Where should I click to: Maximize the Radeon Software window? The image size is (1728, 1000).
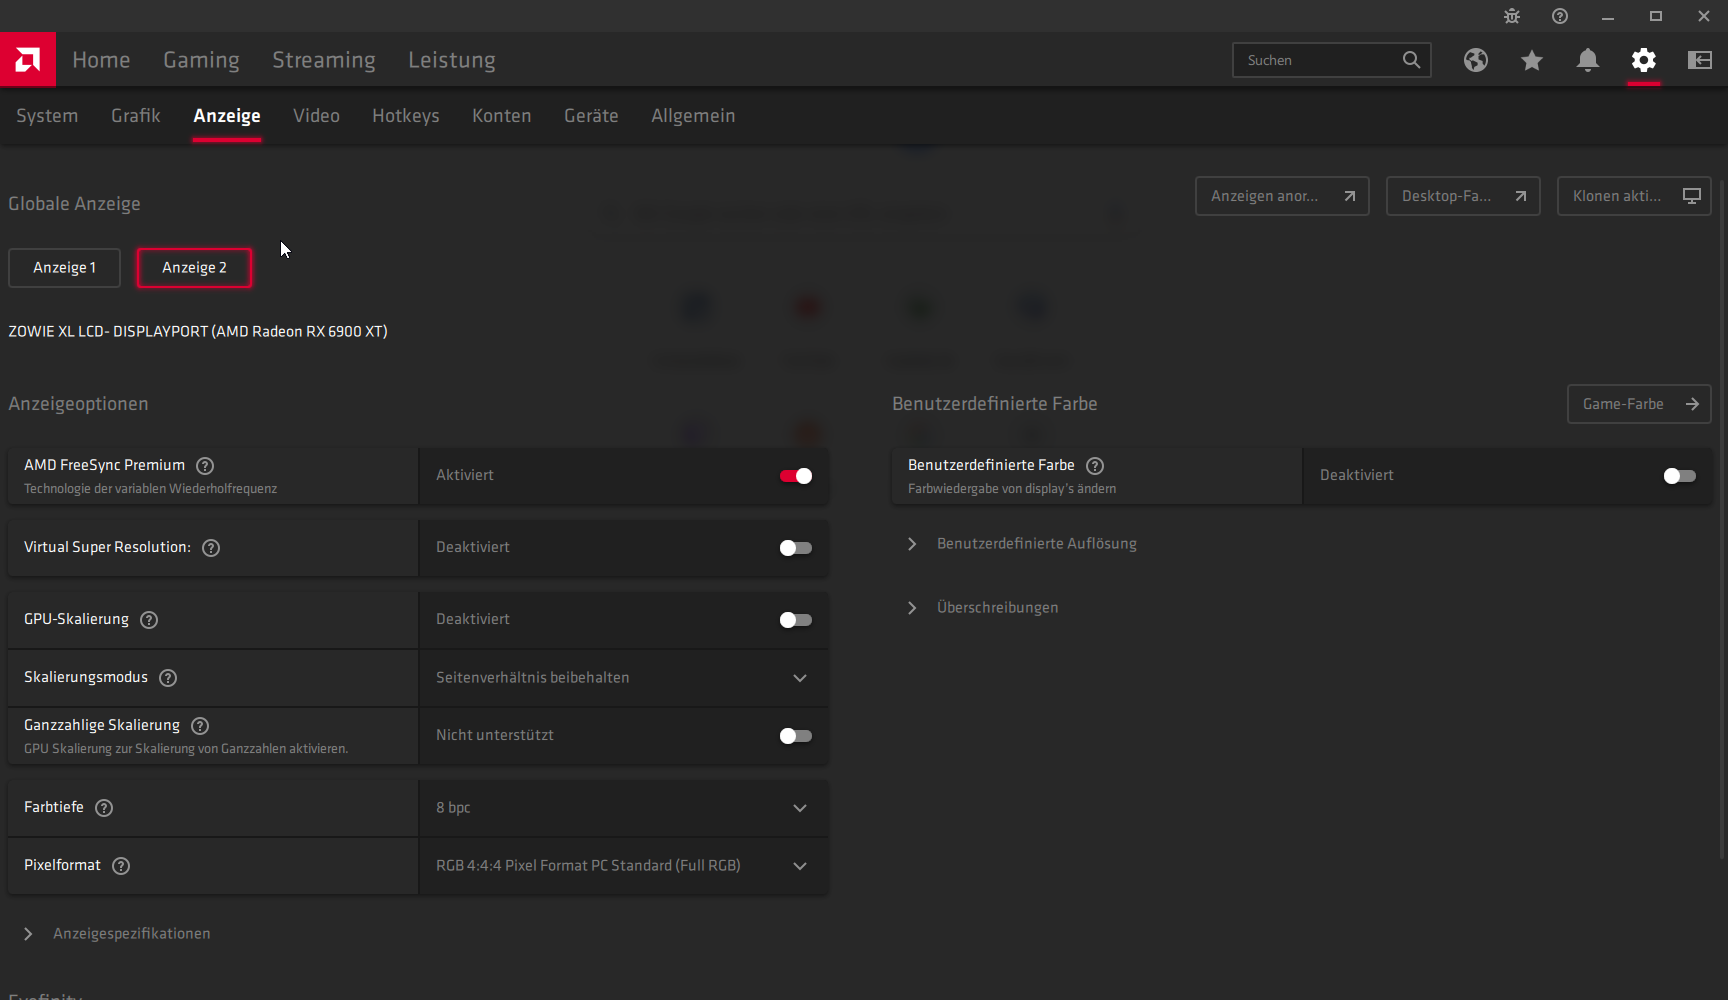coord(1656,16)
